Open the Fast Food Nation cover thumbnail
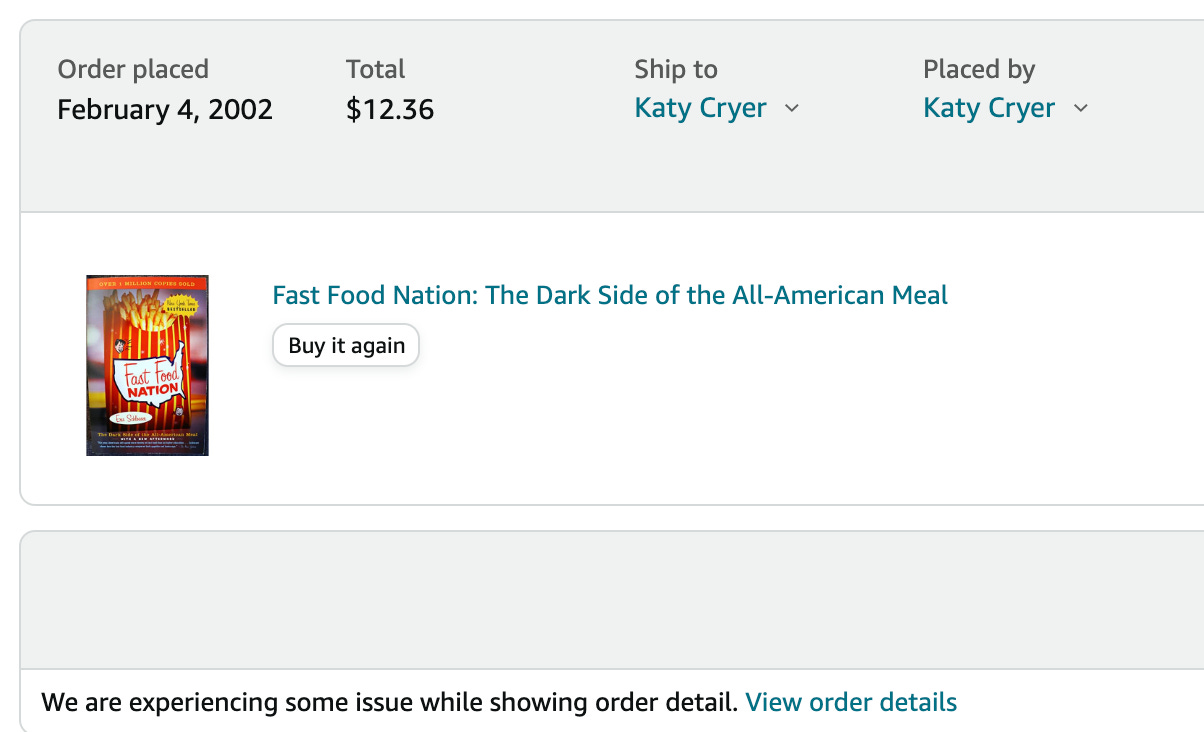The height and width of the screenshot is (732, 1204). pyautogui.click(x=147, y=366)
